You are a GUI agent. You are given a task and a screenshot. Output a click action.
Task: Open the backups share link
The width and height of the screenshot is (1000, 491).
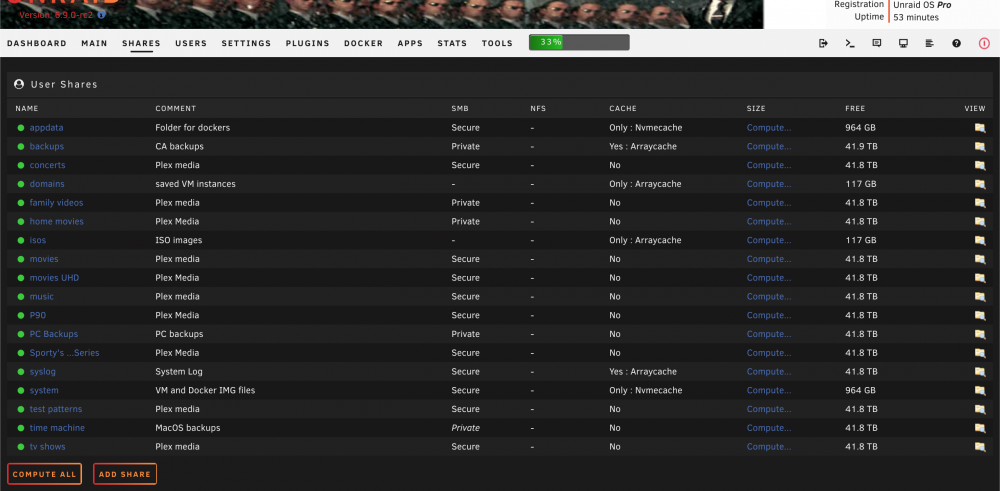point(47,147)
